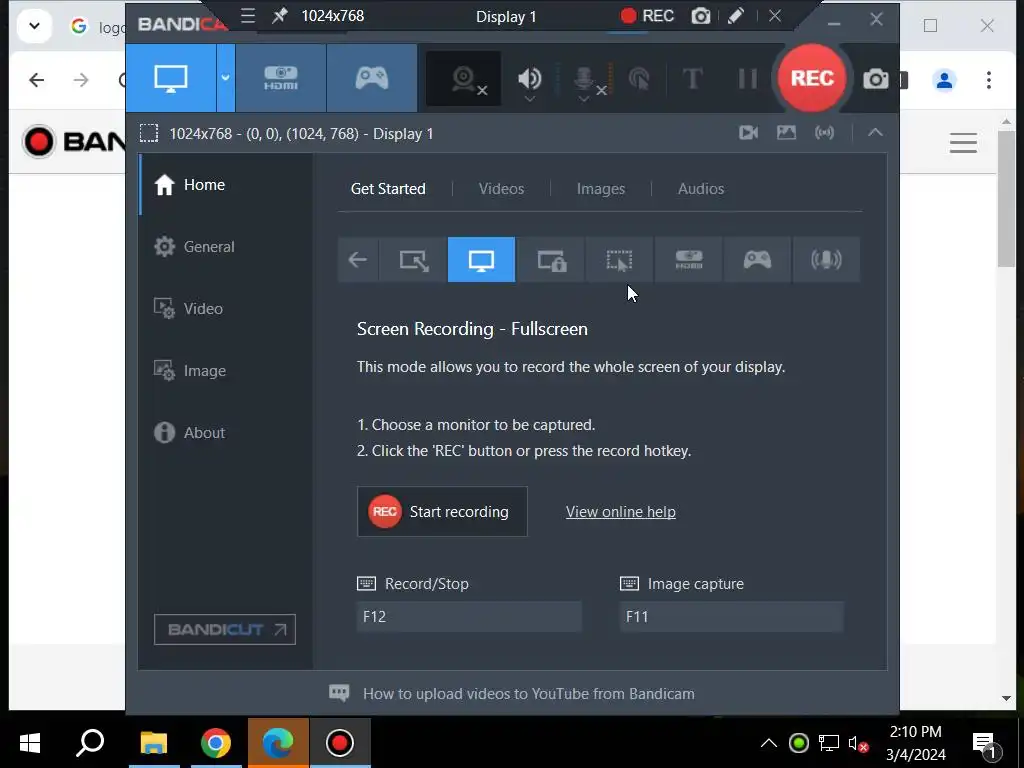Screen dimensions: 1024x768
Task: Toggle mouse click effect icon
Action: click(639, 79)
